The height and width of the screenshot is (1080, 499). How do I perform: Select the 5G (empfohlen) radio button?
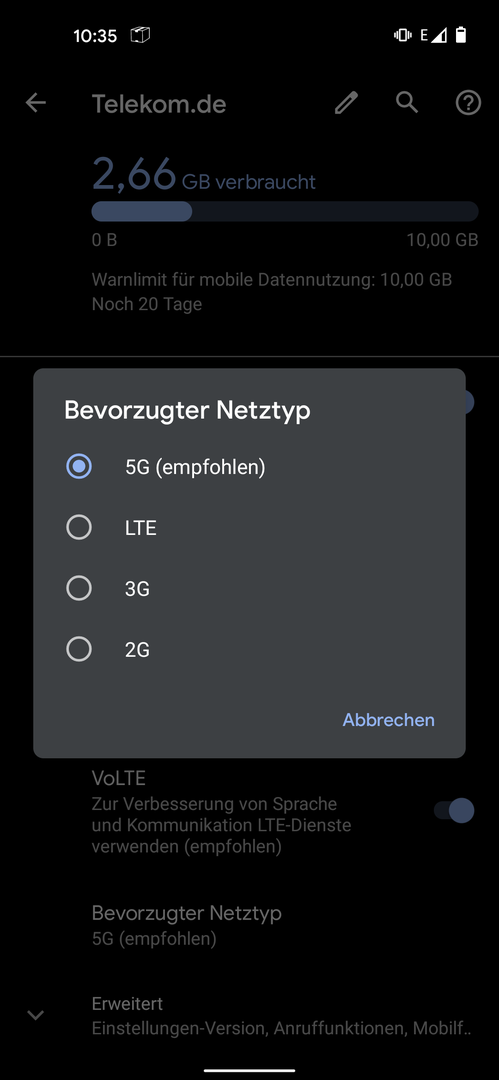pos(79,467)
